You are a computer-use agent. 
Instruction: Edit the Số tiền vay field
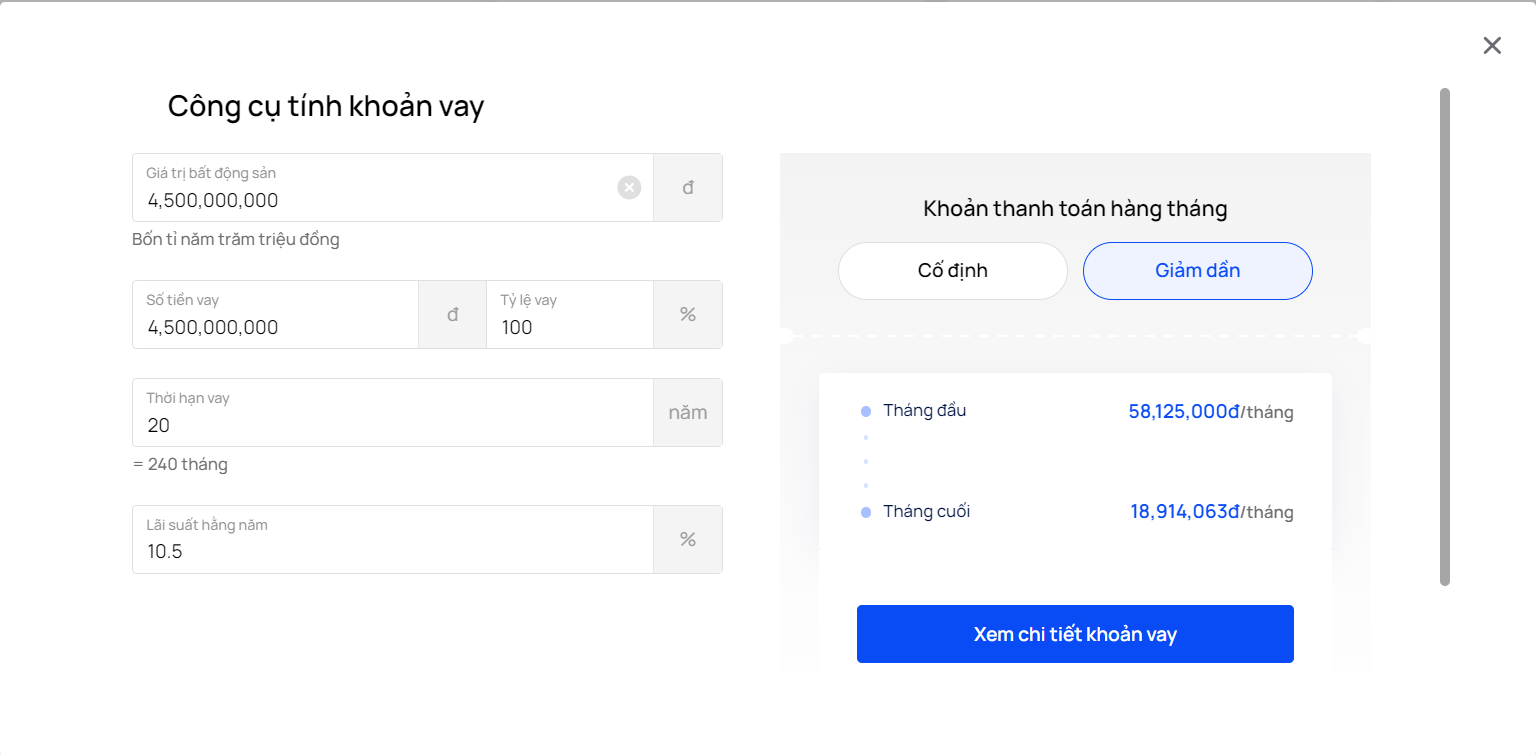276,314
